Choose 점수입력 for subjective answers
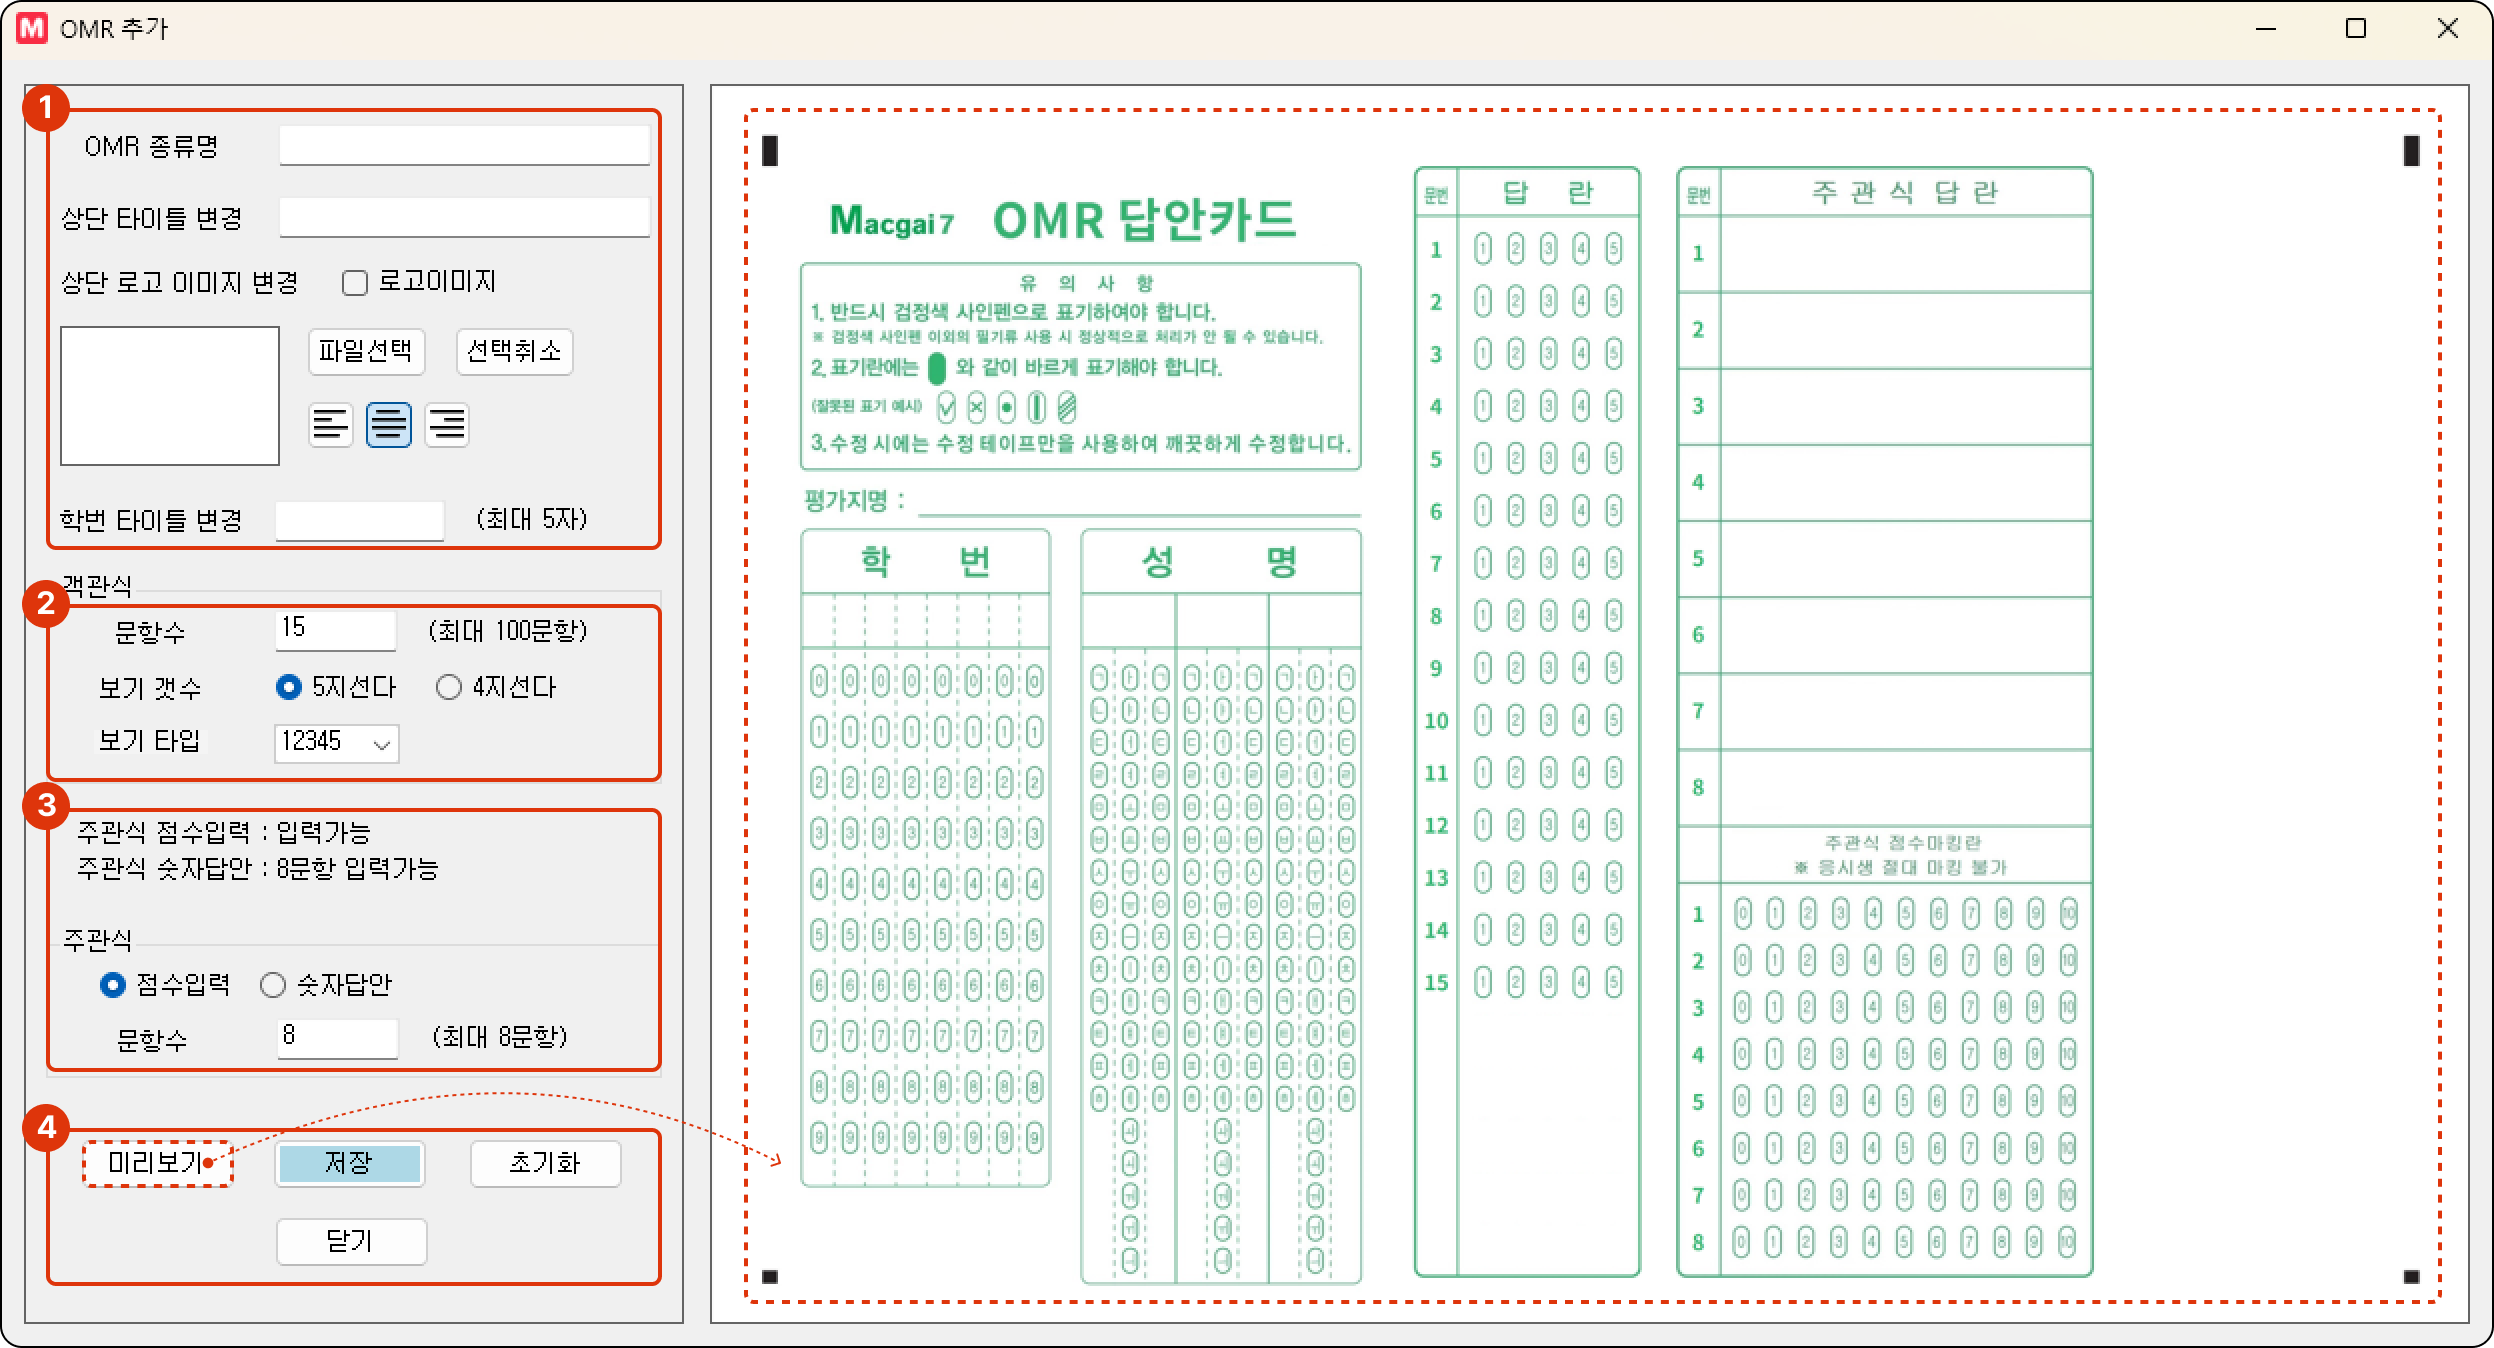Viewport: 2494px width, 1348px height. point(113,985)
